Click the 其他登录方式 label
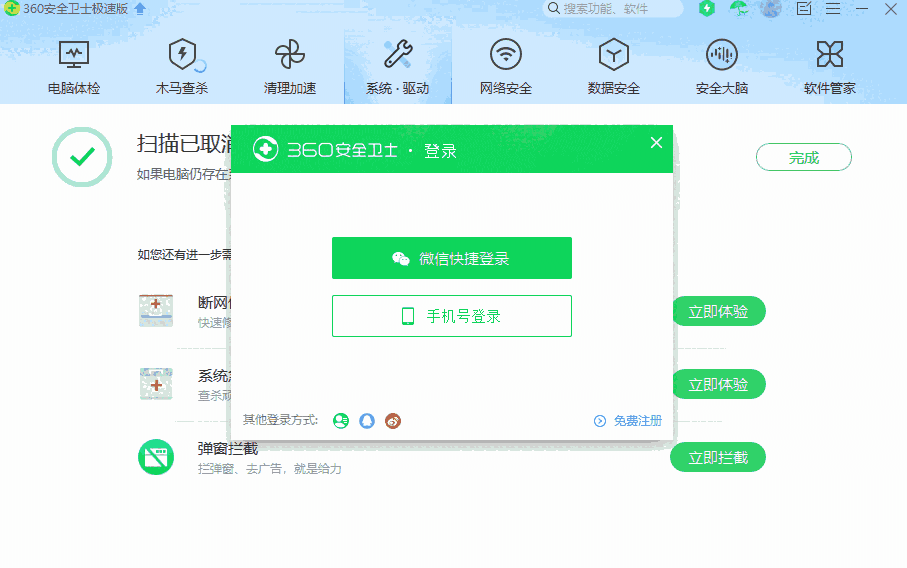907x568 pixels. (x=281, y=420)
